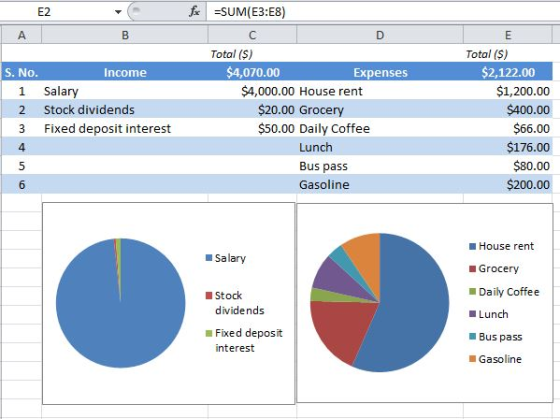Click serial number 6 cell

coord(22,184)
